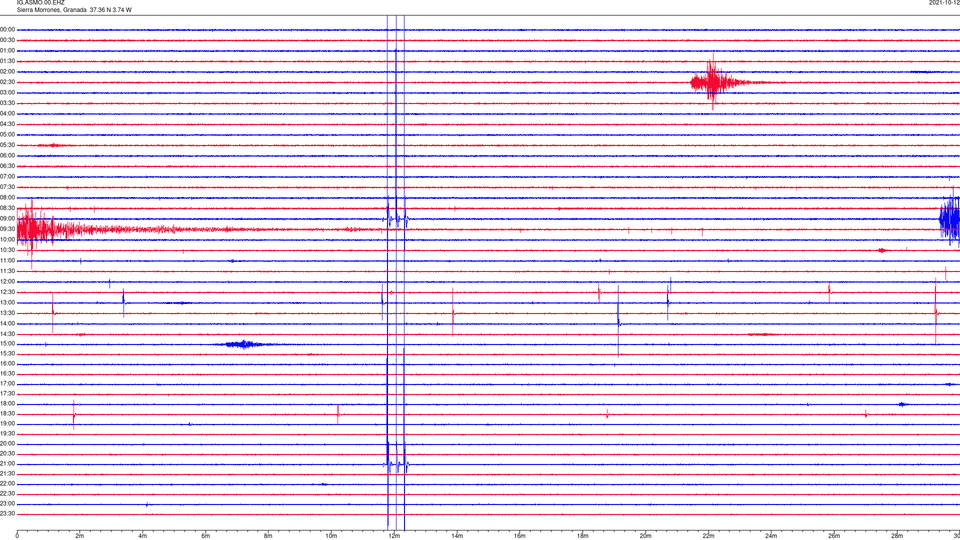The width and height of the screenshot is (960, 540).
Task: Click the 24m tick on minute axis
Action: pyautogui.click(x=771, y=536)
